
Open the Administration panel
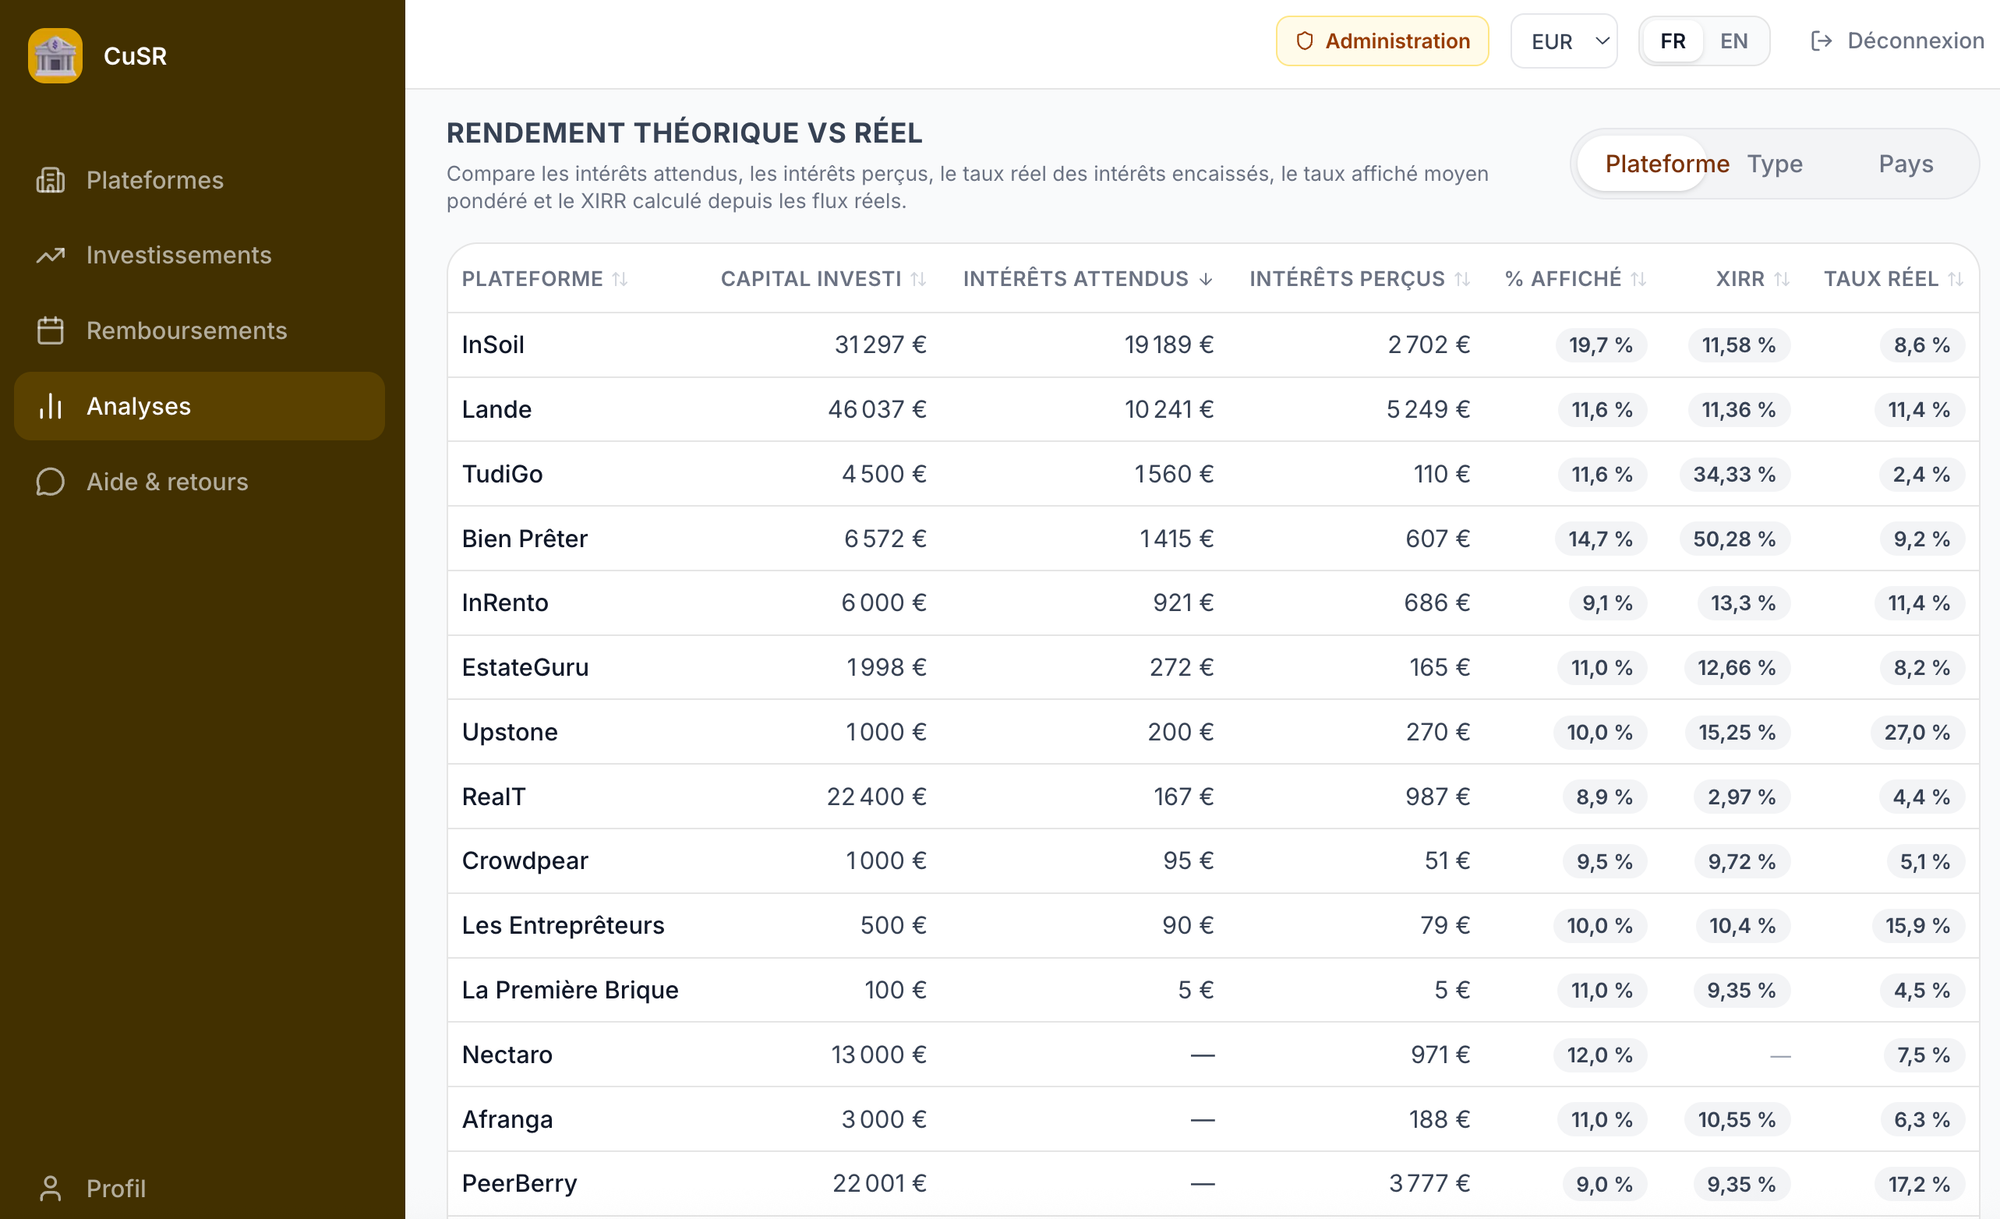tap(1382, 41)
